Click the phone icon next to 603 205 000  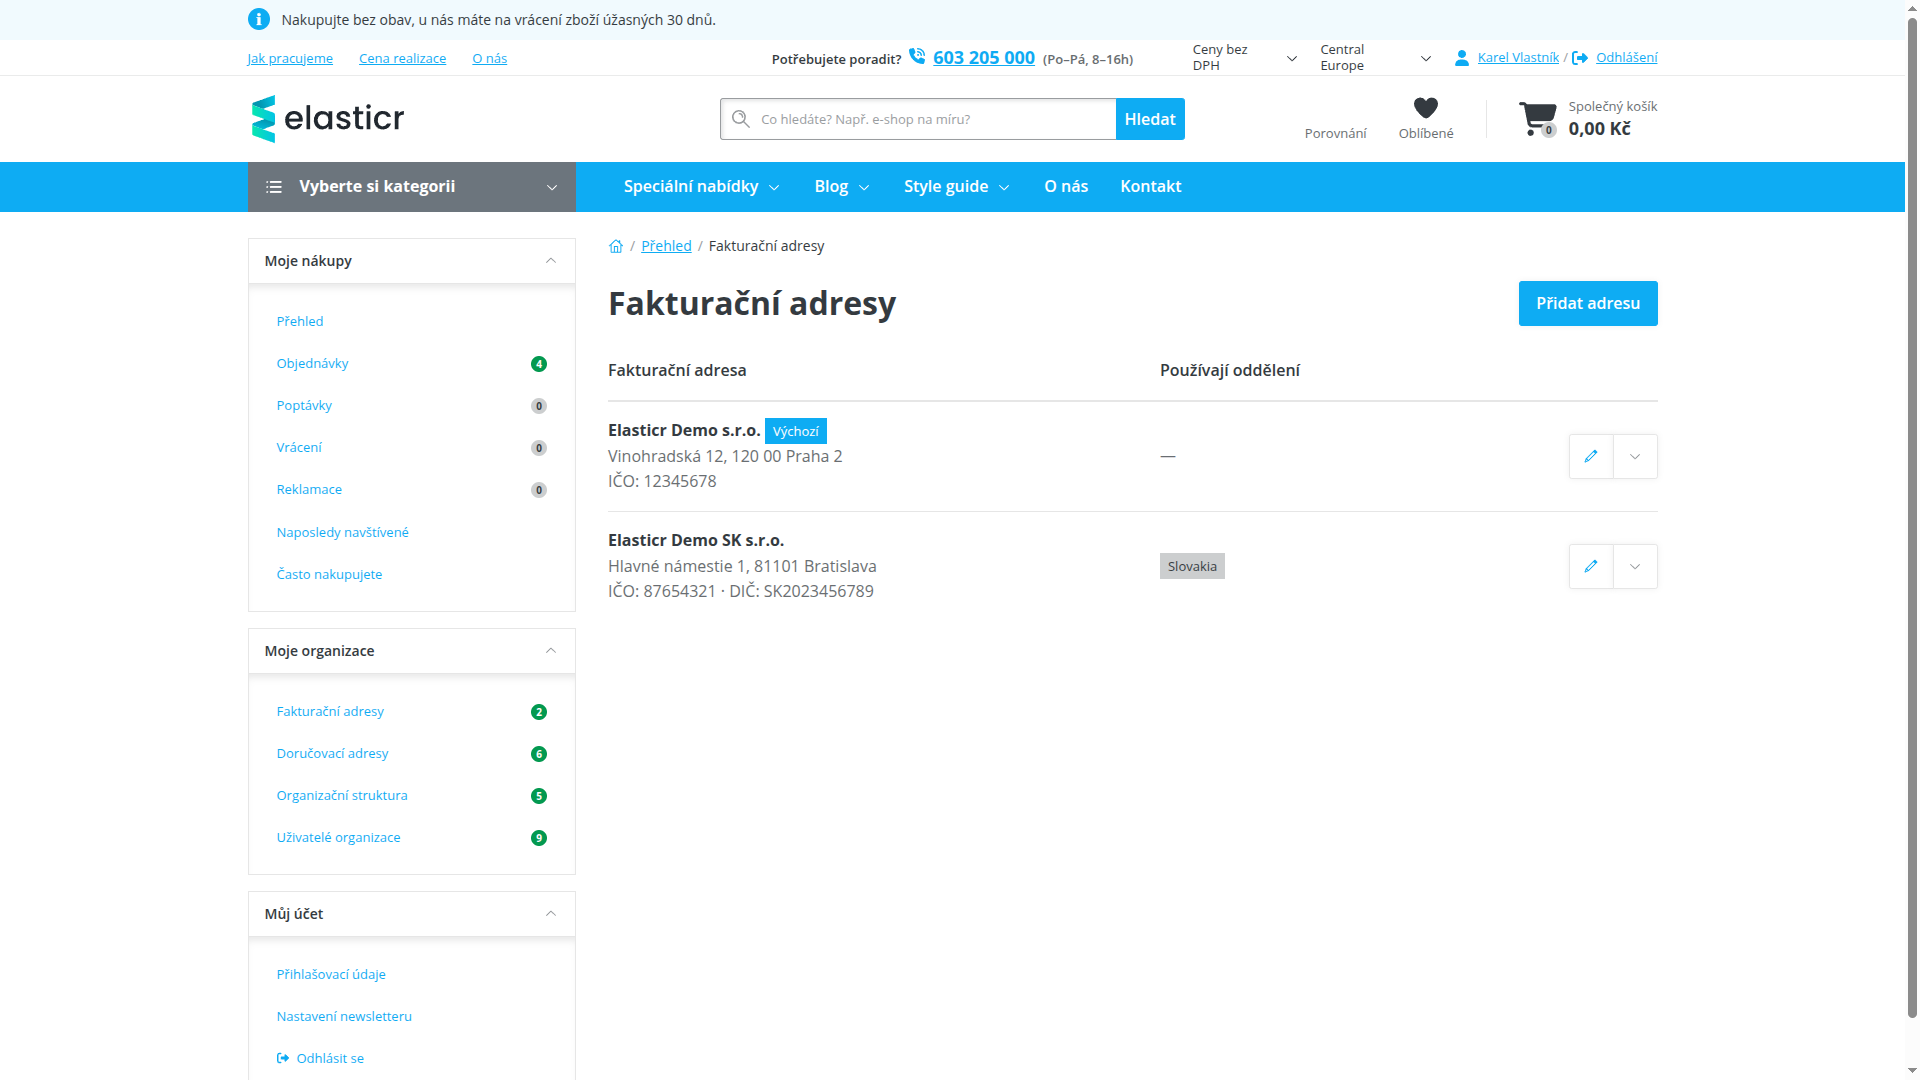coord(917,57)
